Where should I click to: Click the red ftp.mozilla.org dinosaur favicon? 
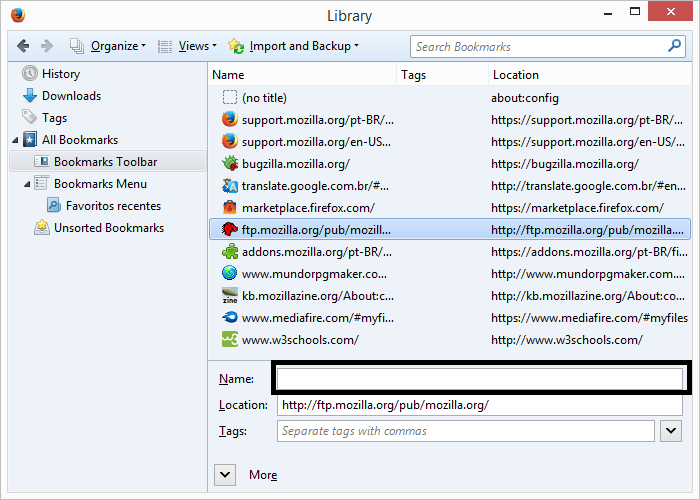[x=229, y=229]
